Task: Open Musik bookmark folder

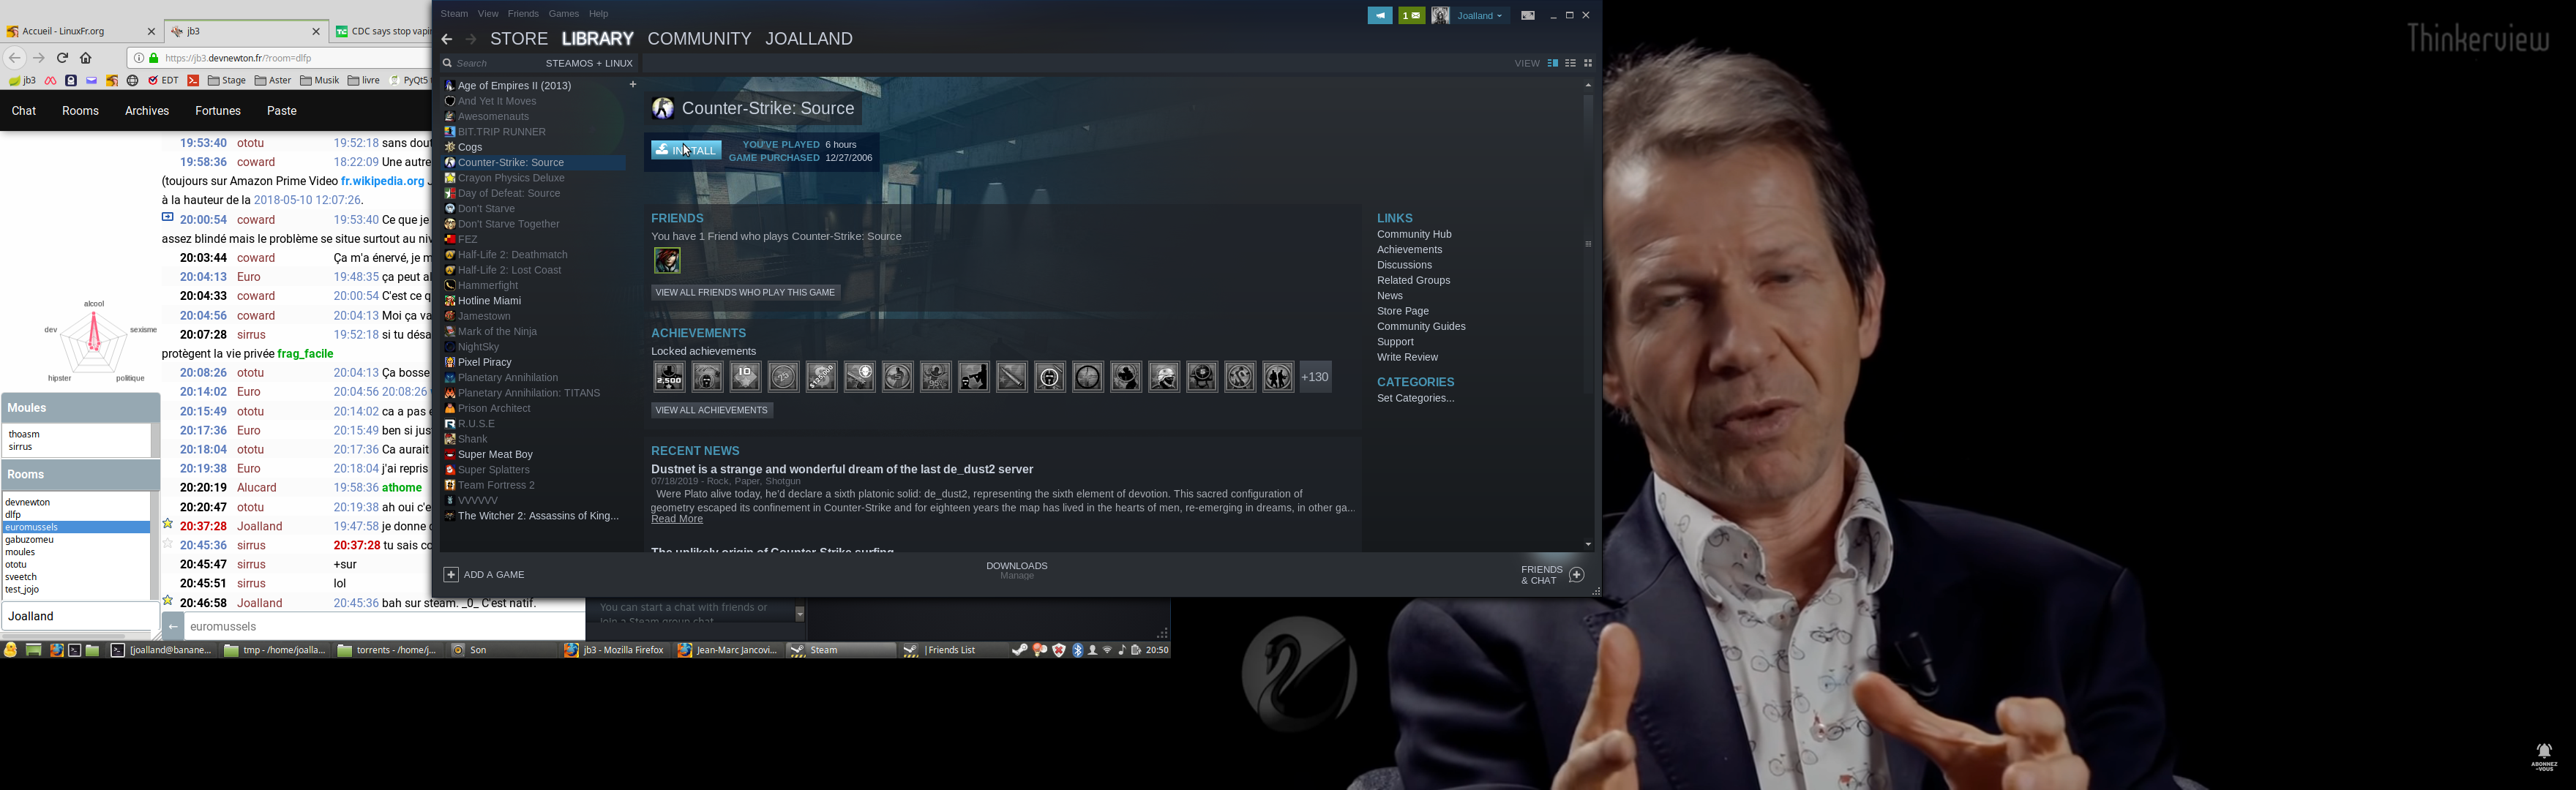Action: pyautogui.click(x=320, y=81)
